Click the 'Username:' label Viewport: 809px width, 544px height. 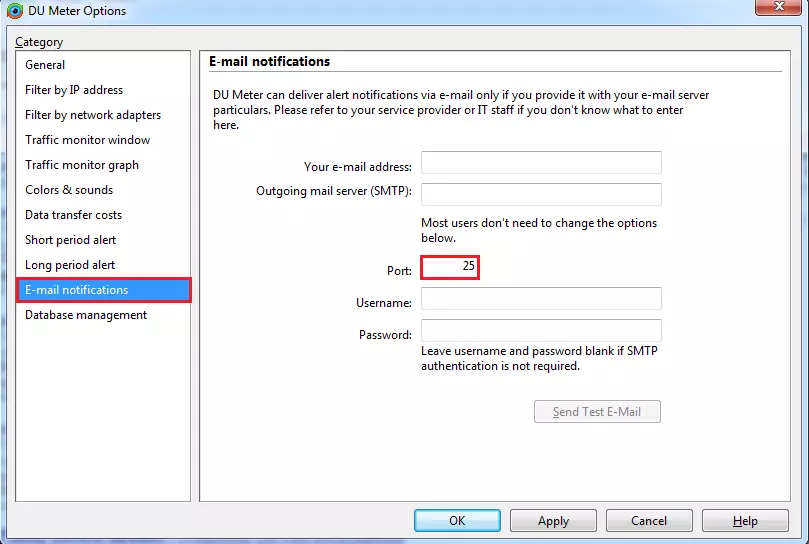click(x=384, y=303)
